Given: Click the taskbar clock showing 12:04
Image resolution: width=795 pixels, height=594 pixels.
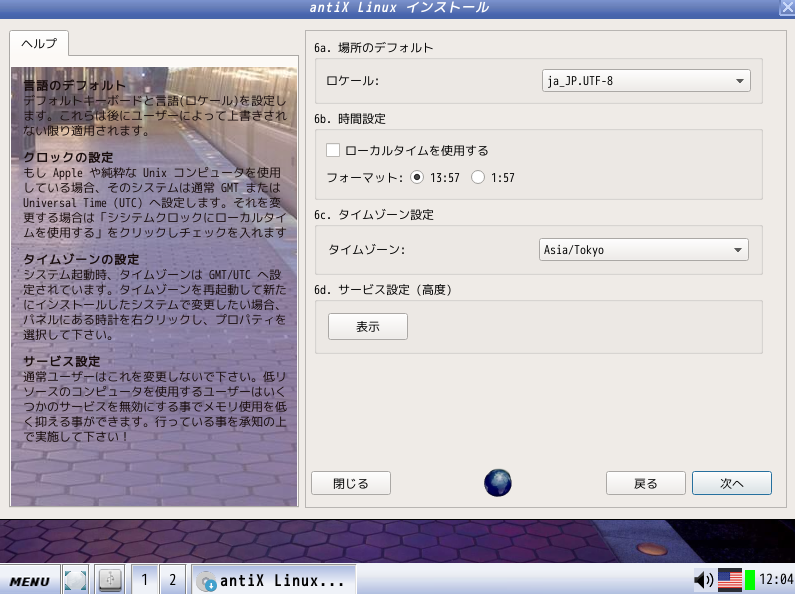Looking at the screenshot, I should (x=776, y=579).
